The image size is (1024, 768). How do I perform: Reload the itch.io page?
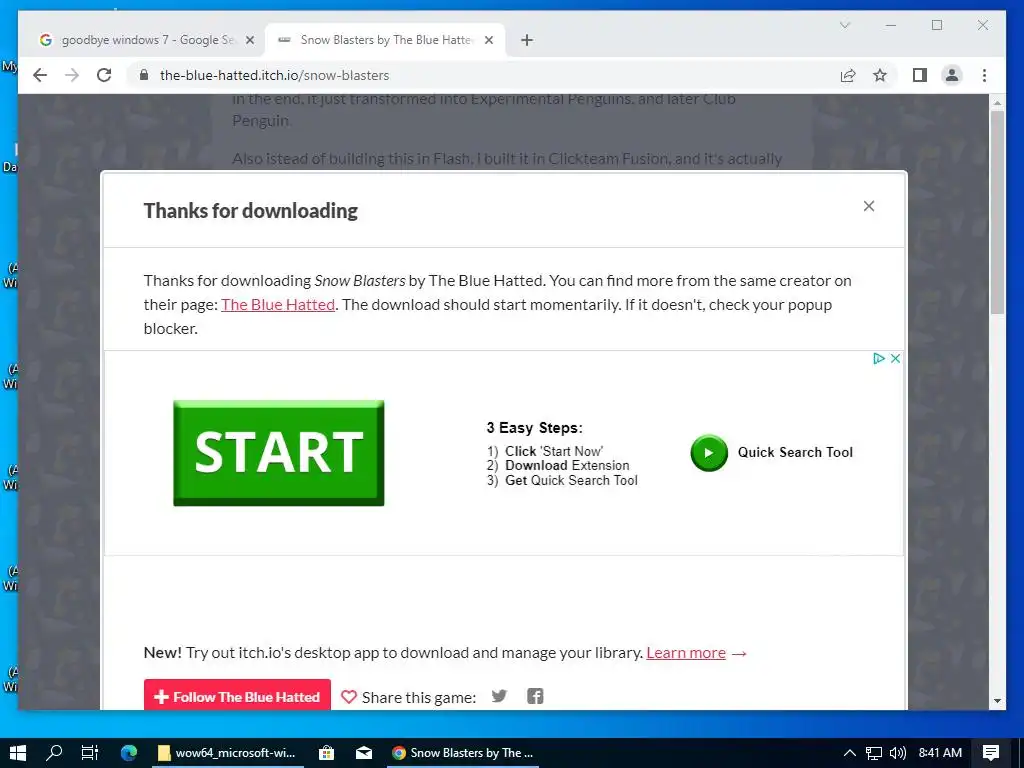pyautogui.click(x=104, y=75)
